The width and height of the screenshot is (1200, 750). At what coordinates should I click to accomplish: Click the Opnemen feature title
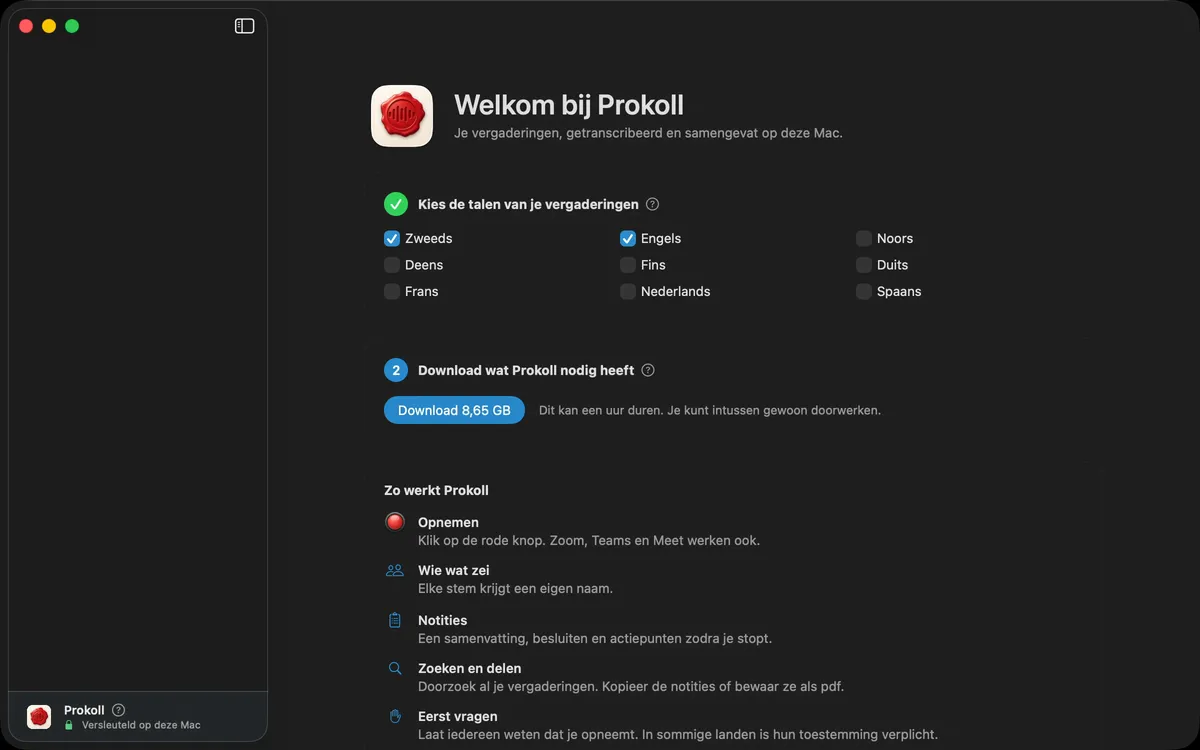(448, 522)
